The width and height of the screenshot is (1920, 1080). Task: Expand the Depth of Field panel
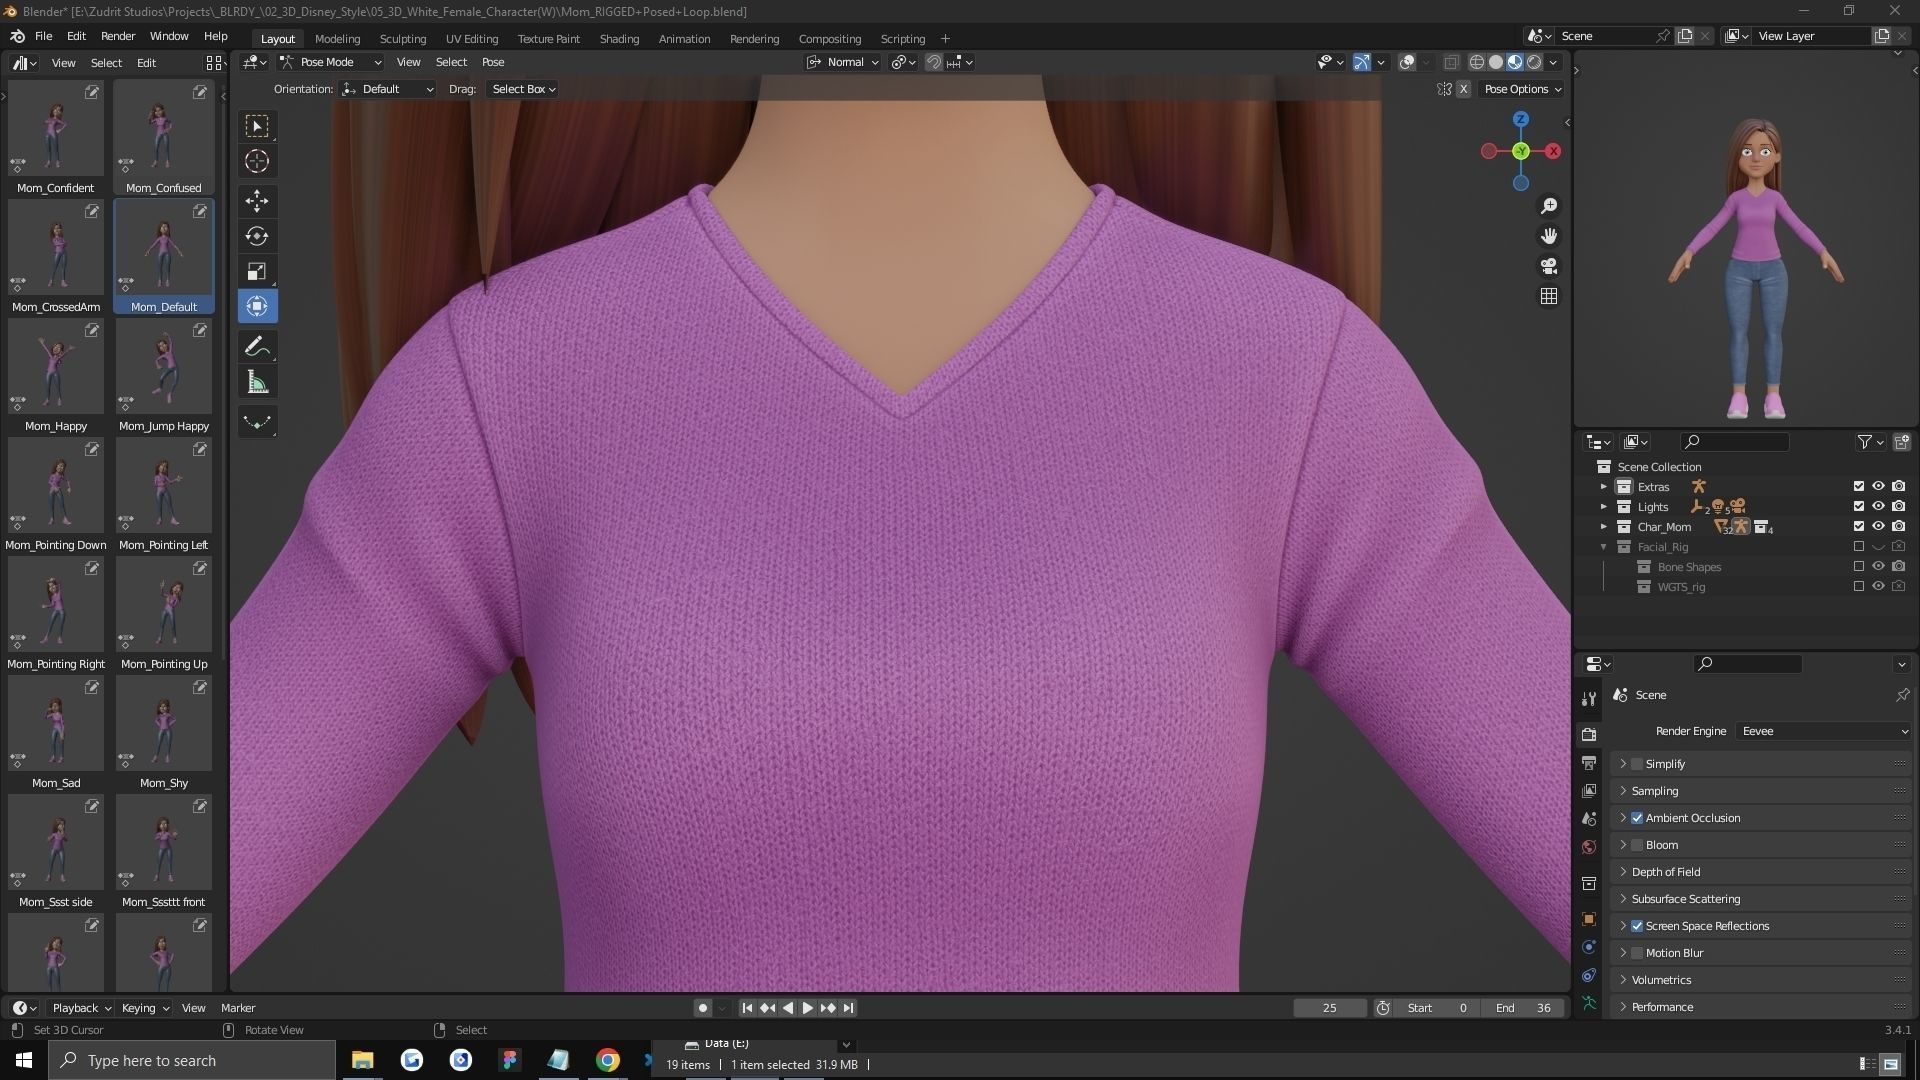(x=1759, y=872)
